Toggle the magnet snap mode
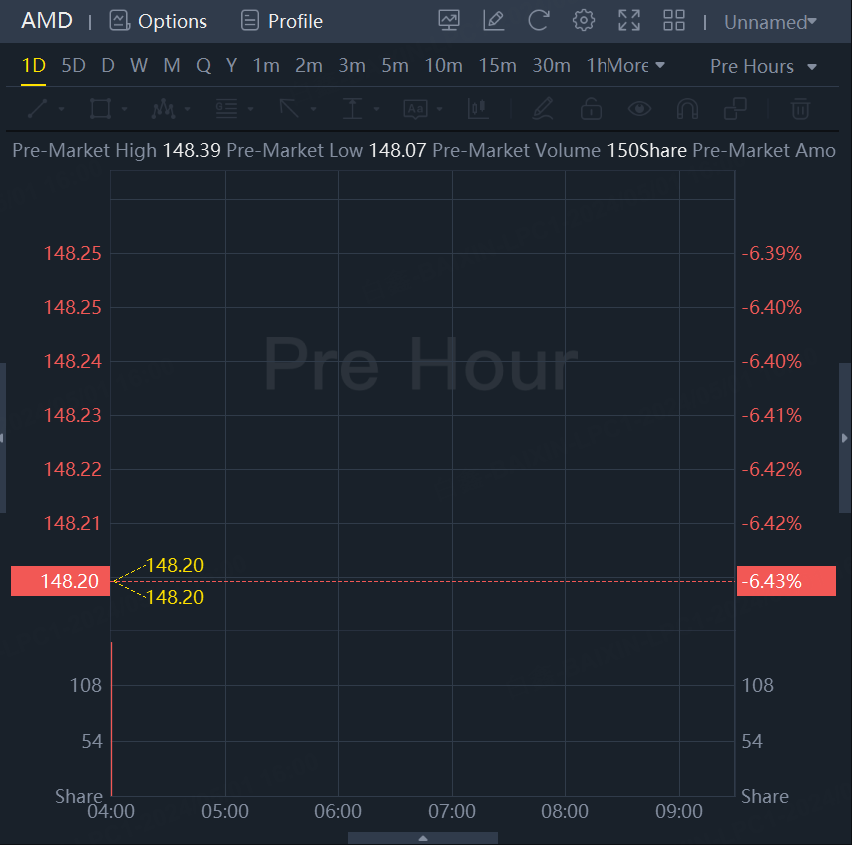The height and width of the screenshot is (845, 852). tap(687, 108)
